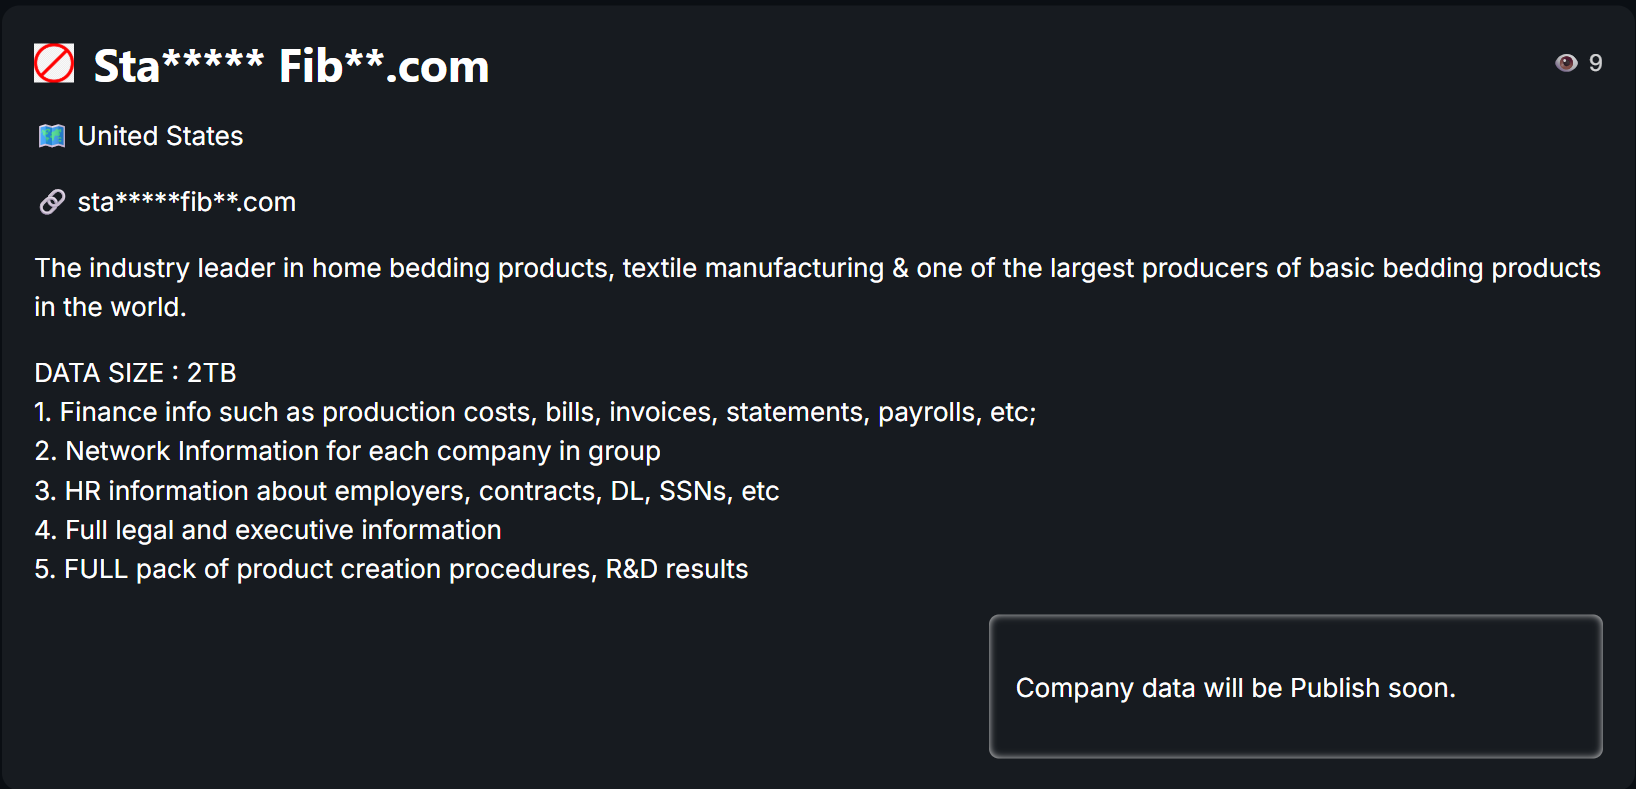Click the view count number 9
The image size is (1636, 789).
pos(1595,63)
